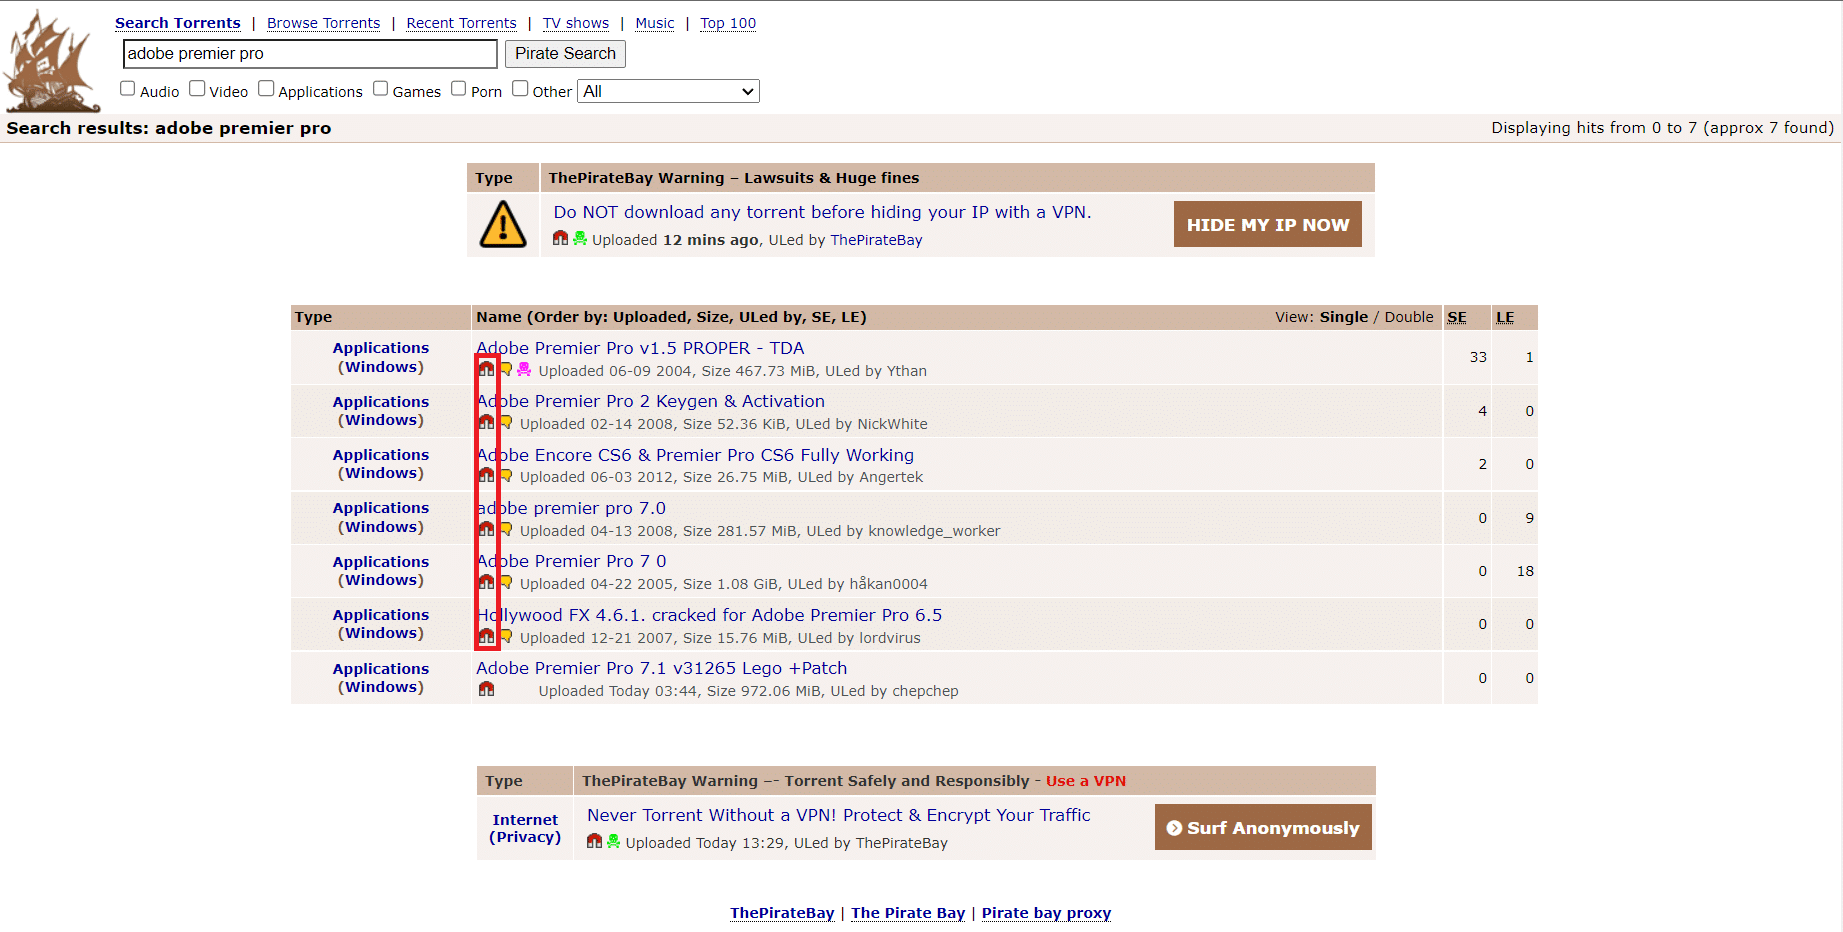Open uploader chepchep's profile link
Image resolution: width=1843 pixels, height=932 pixels.
(925, 691)
